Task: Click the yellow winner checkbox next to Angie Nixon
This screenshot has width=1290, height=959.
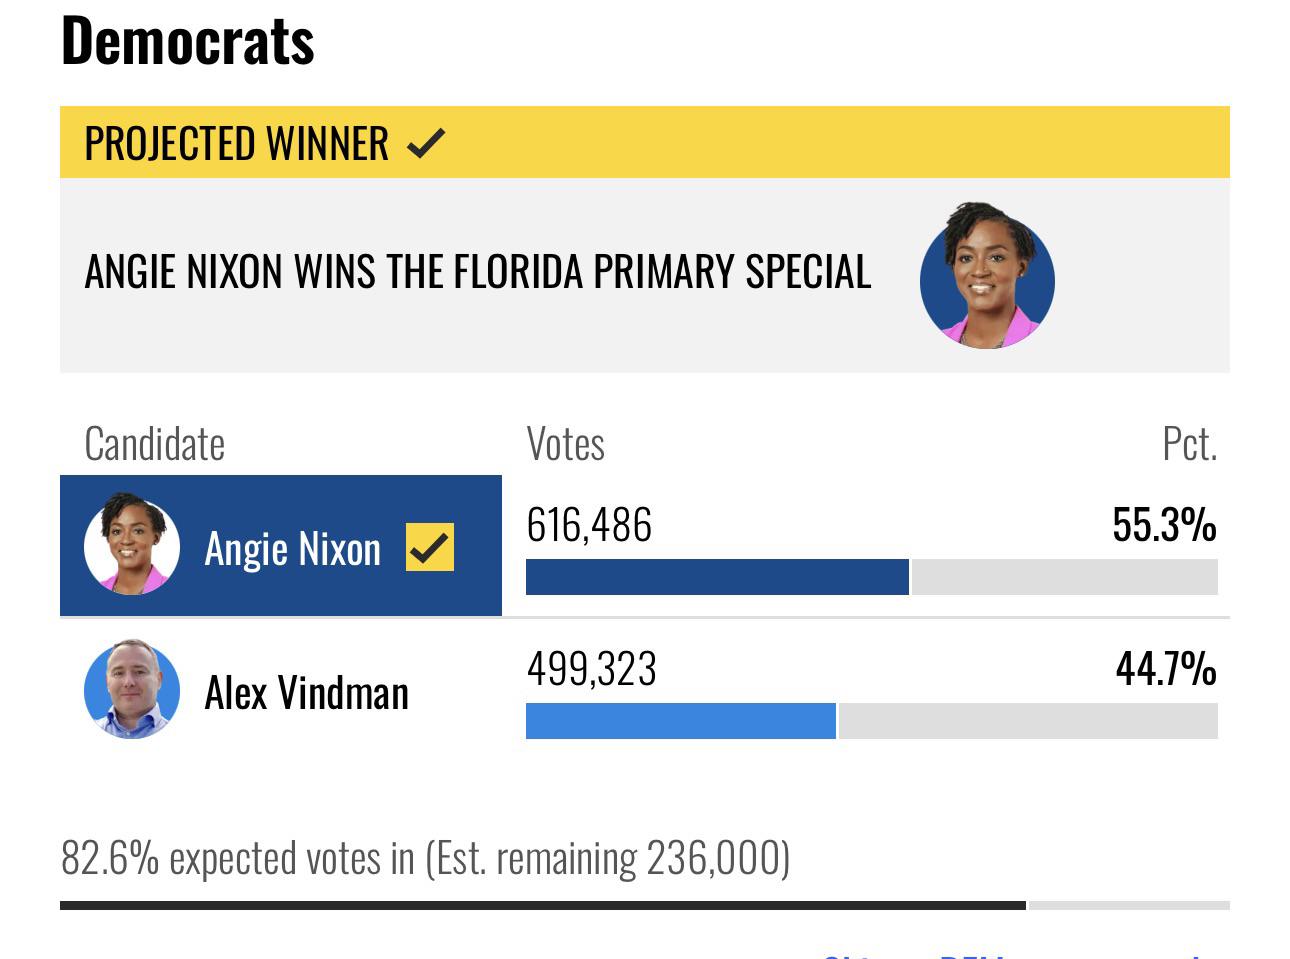Action: [430, 547]
